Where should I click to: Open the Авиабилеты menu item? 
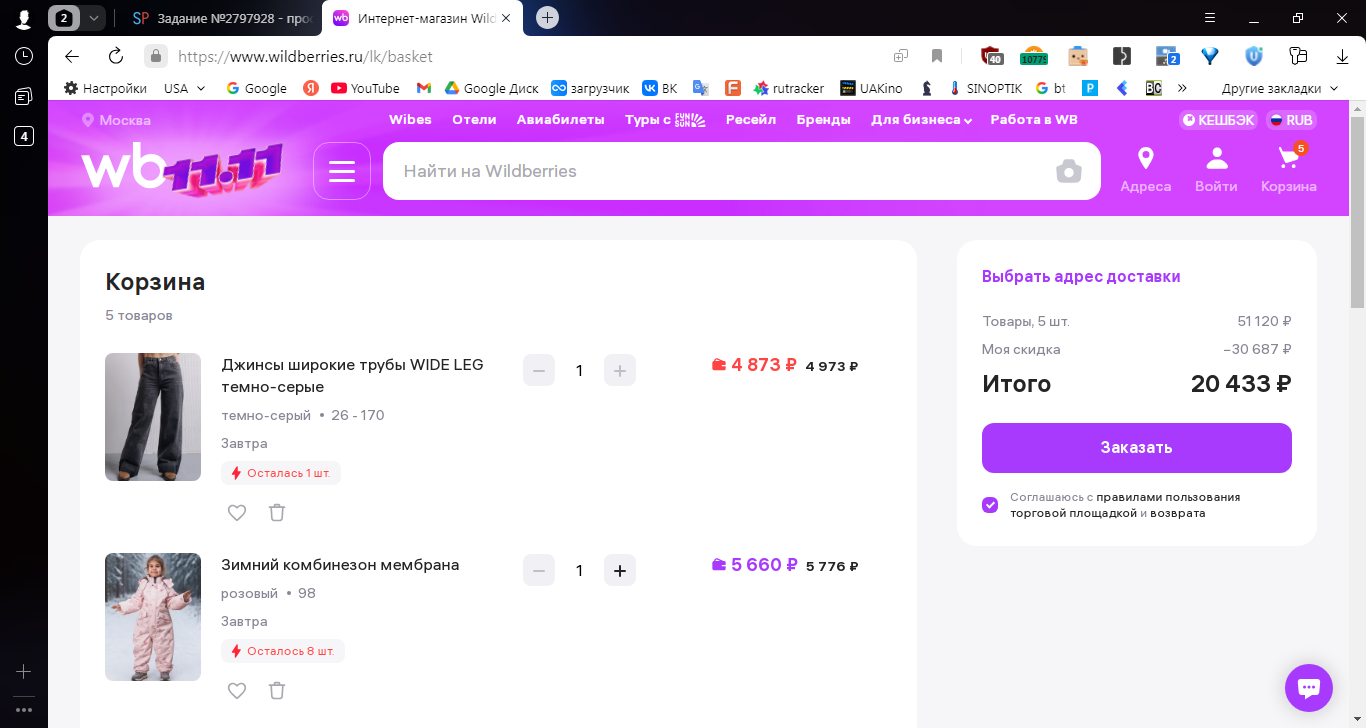(561, 120)
